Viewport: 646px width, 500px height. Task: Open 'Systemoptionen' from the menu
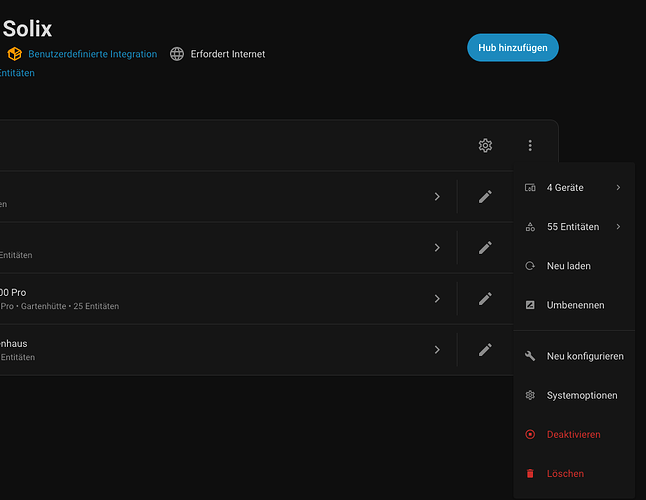[581, 395]
